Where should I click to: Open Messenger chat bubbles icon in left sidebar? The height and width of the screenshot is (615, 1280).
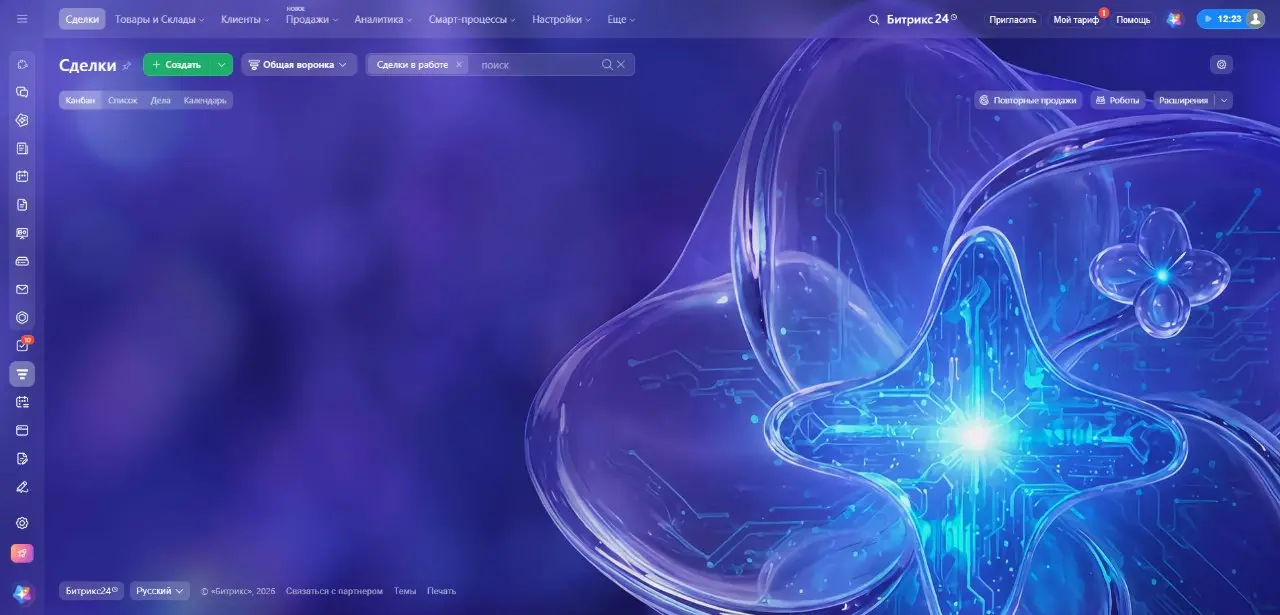(22, 92)
